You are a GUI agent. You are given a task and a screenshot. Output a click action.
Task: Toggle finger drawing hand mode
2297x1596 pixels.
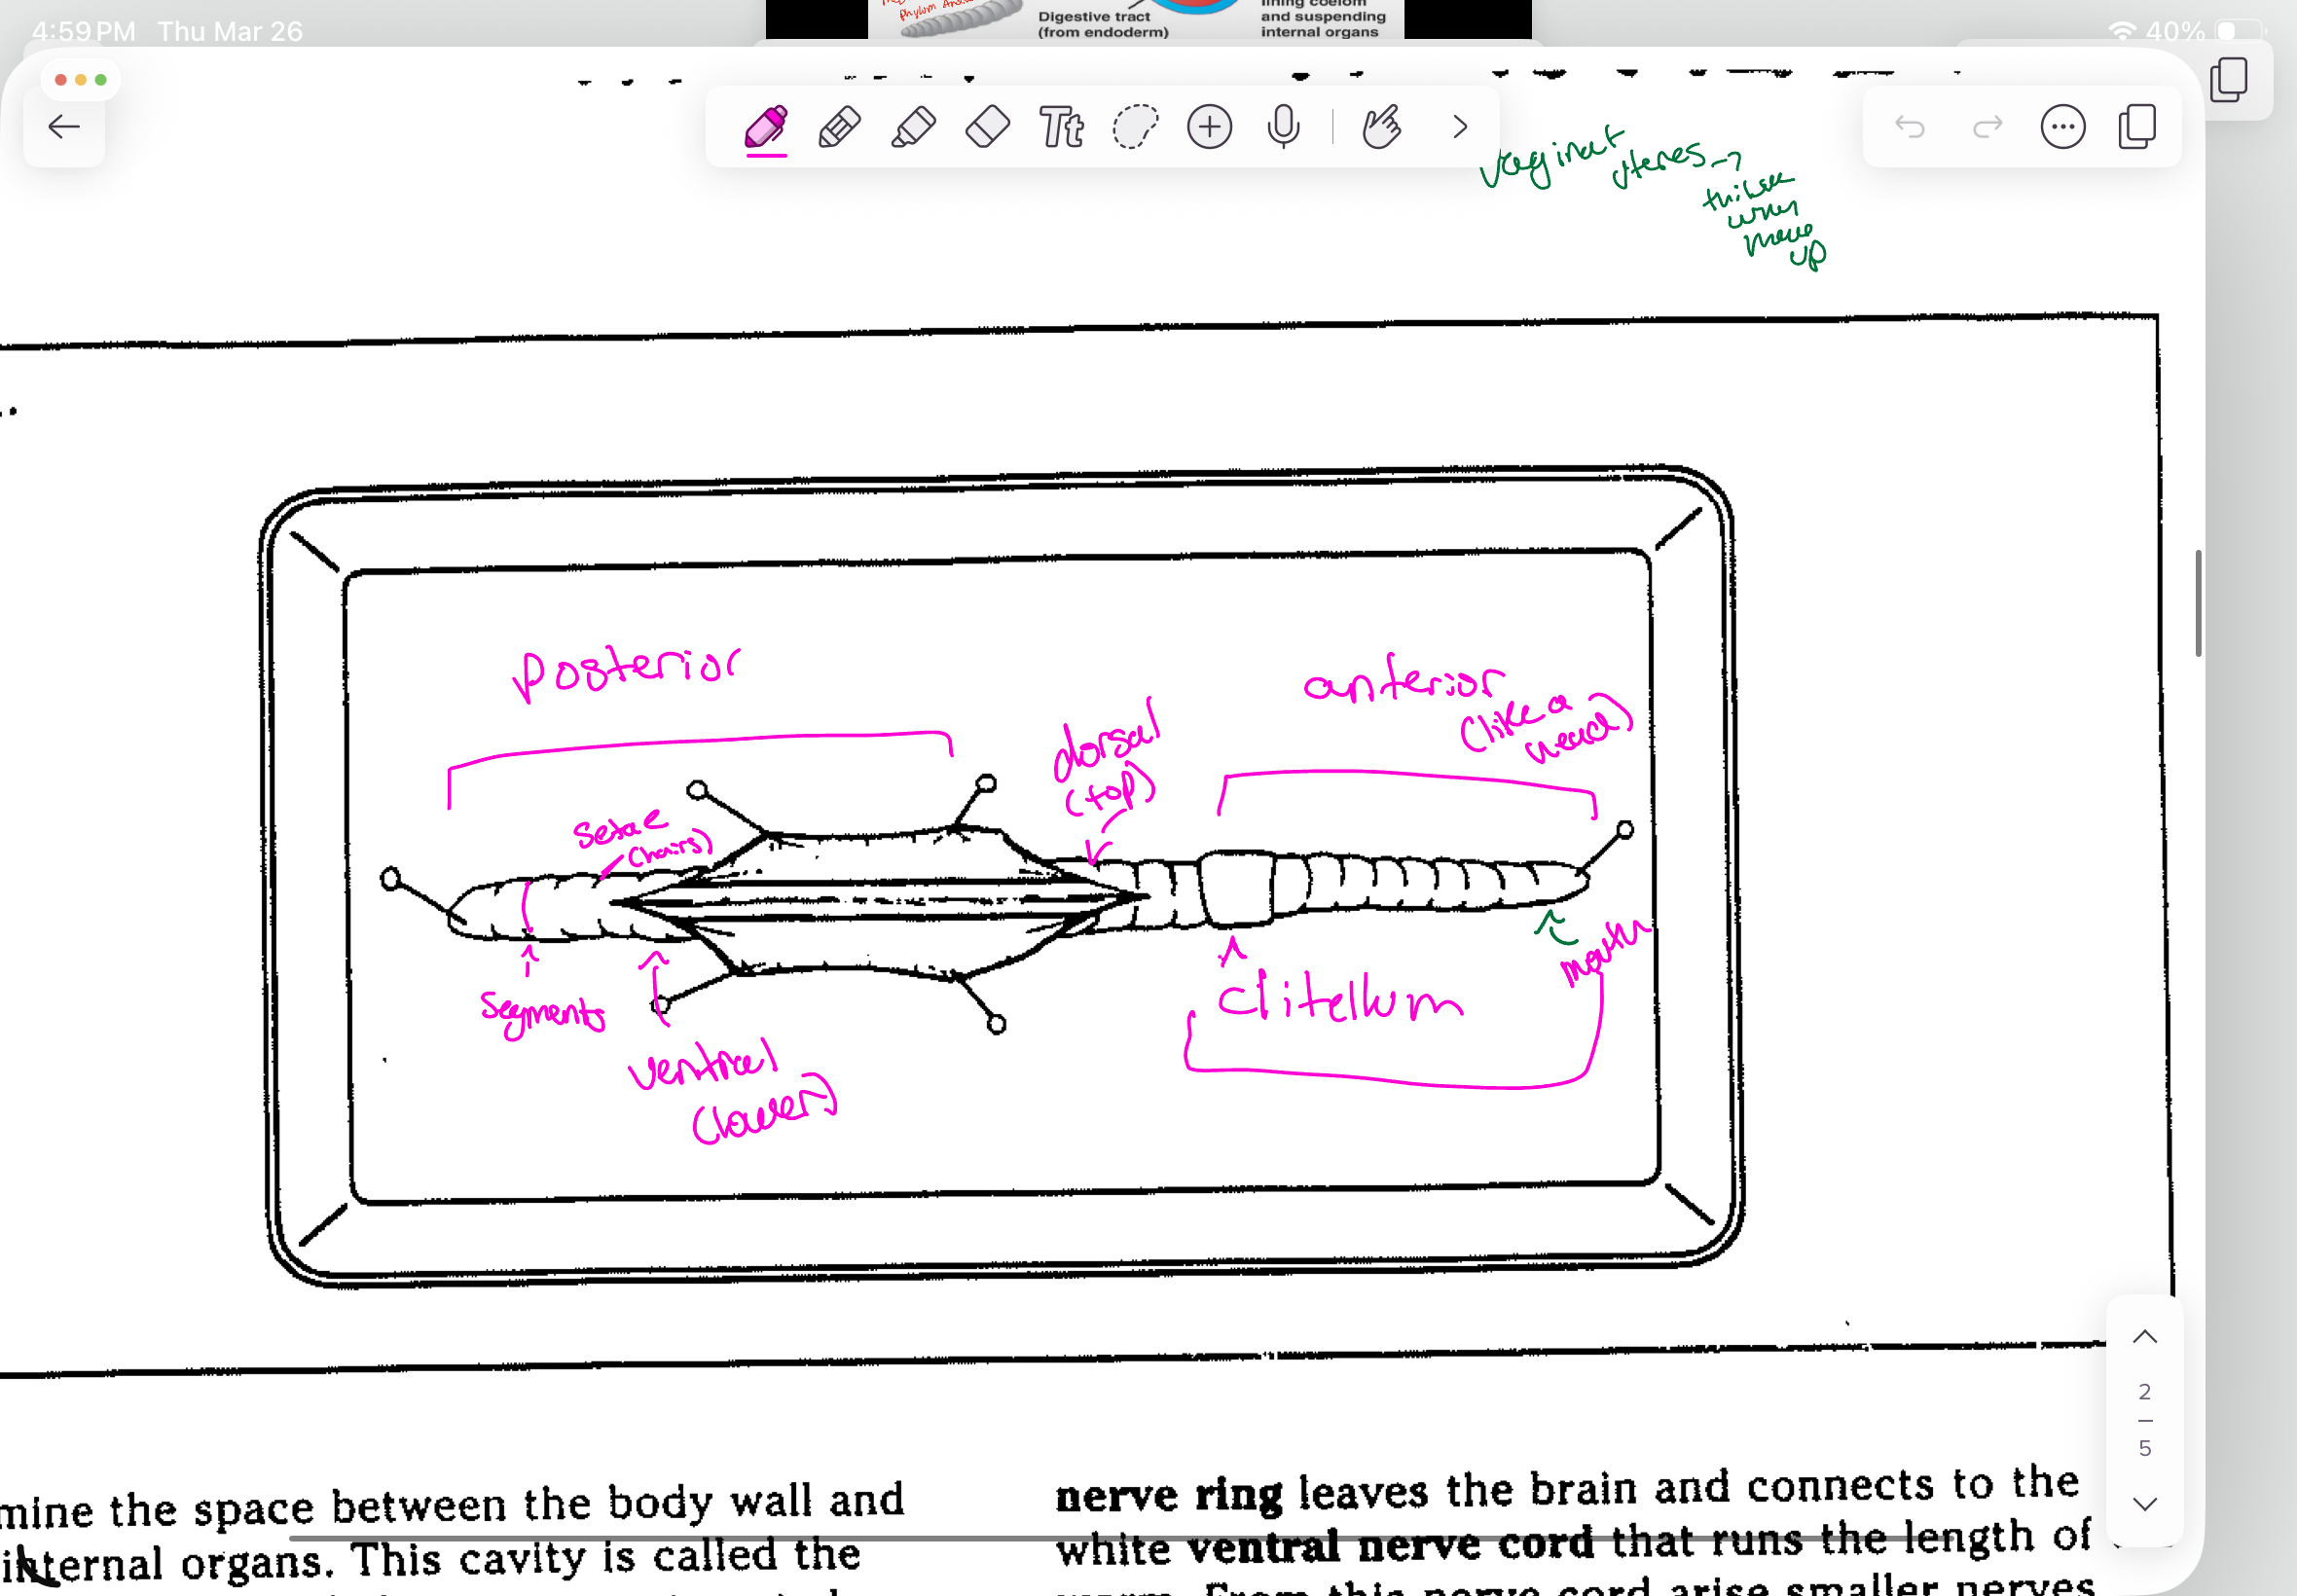point(1382,127)
